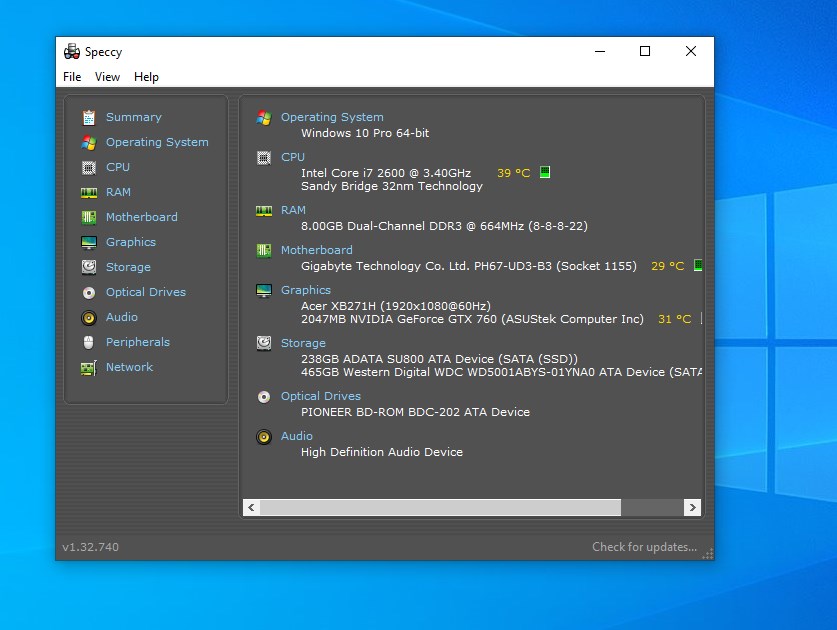
Task: View the Network section from sidebar
Action: 129,367
